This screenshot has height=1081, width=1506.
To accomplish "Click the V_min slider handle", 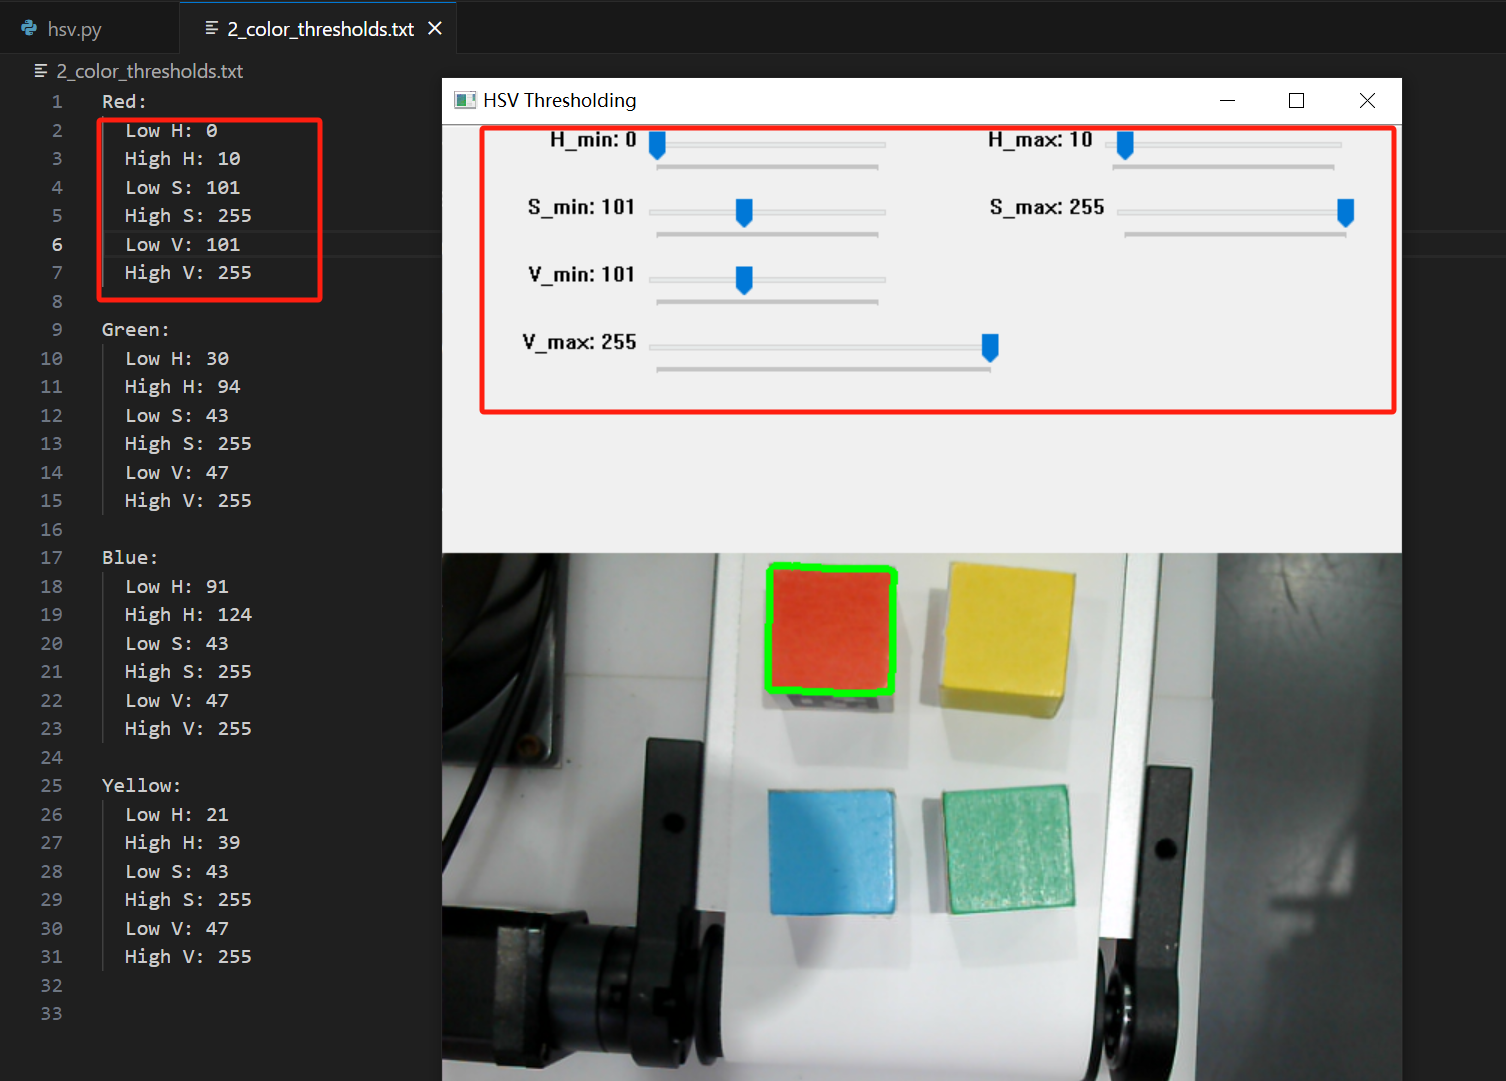I will click(744, 280).
